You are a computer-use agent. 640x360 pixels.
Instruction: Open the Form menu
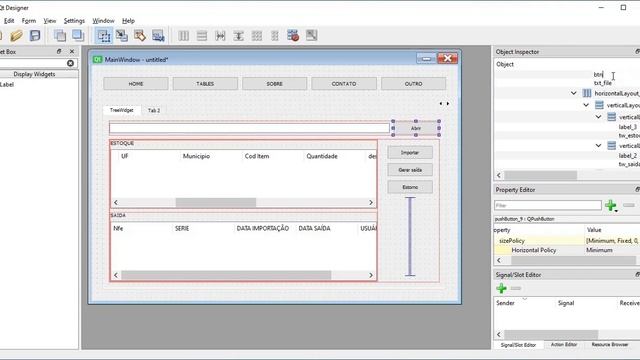click(x=29, y=20)
